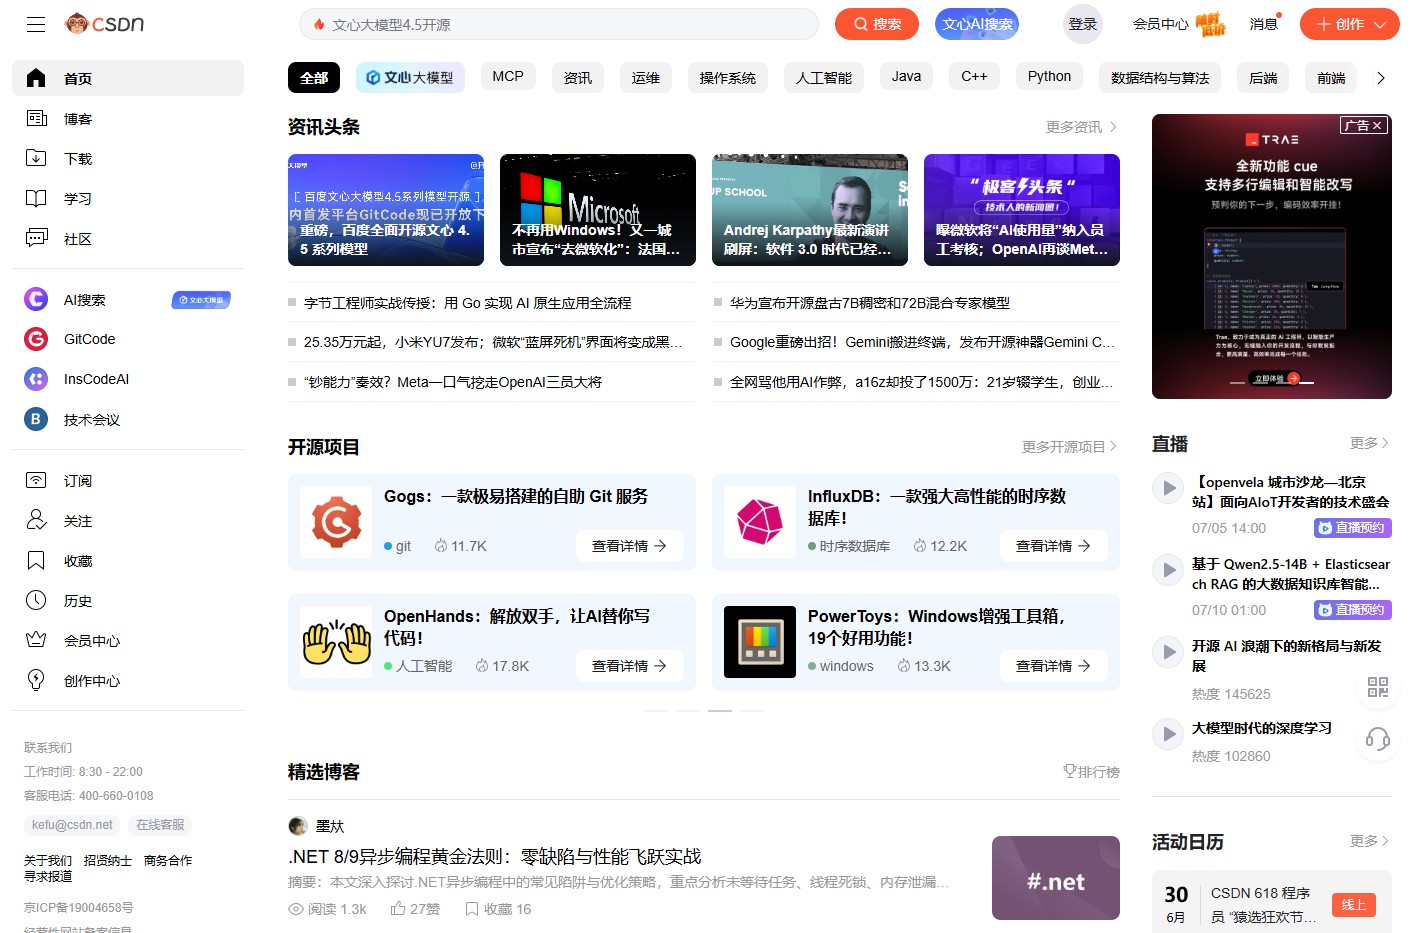Select the 人工智能 category tab
This screenshot has width=1424, height=933.
point(824,77)
